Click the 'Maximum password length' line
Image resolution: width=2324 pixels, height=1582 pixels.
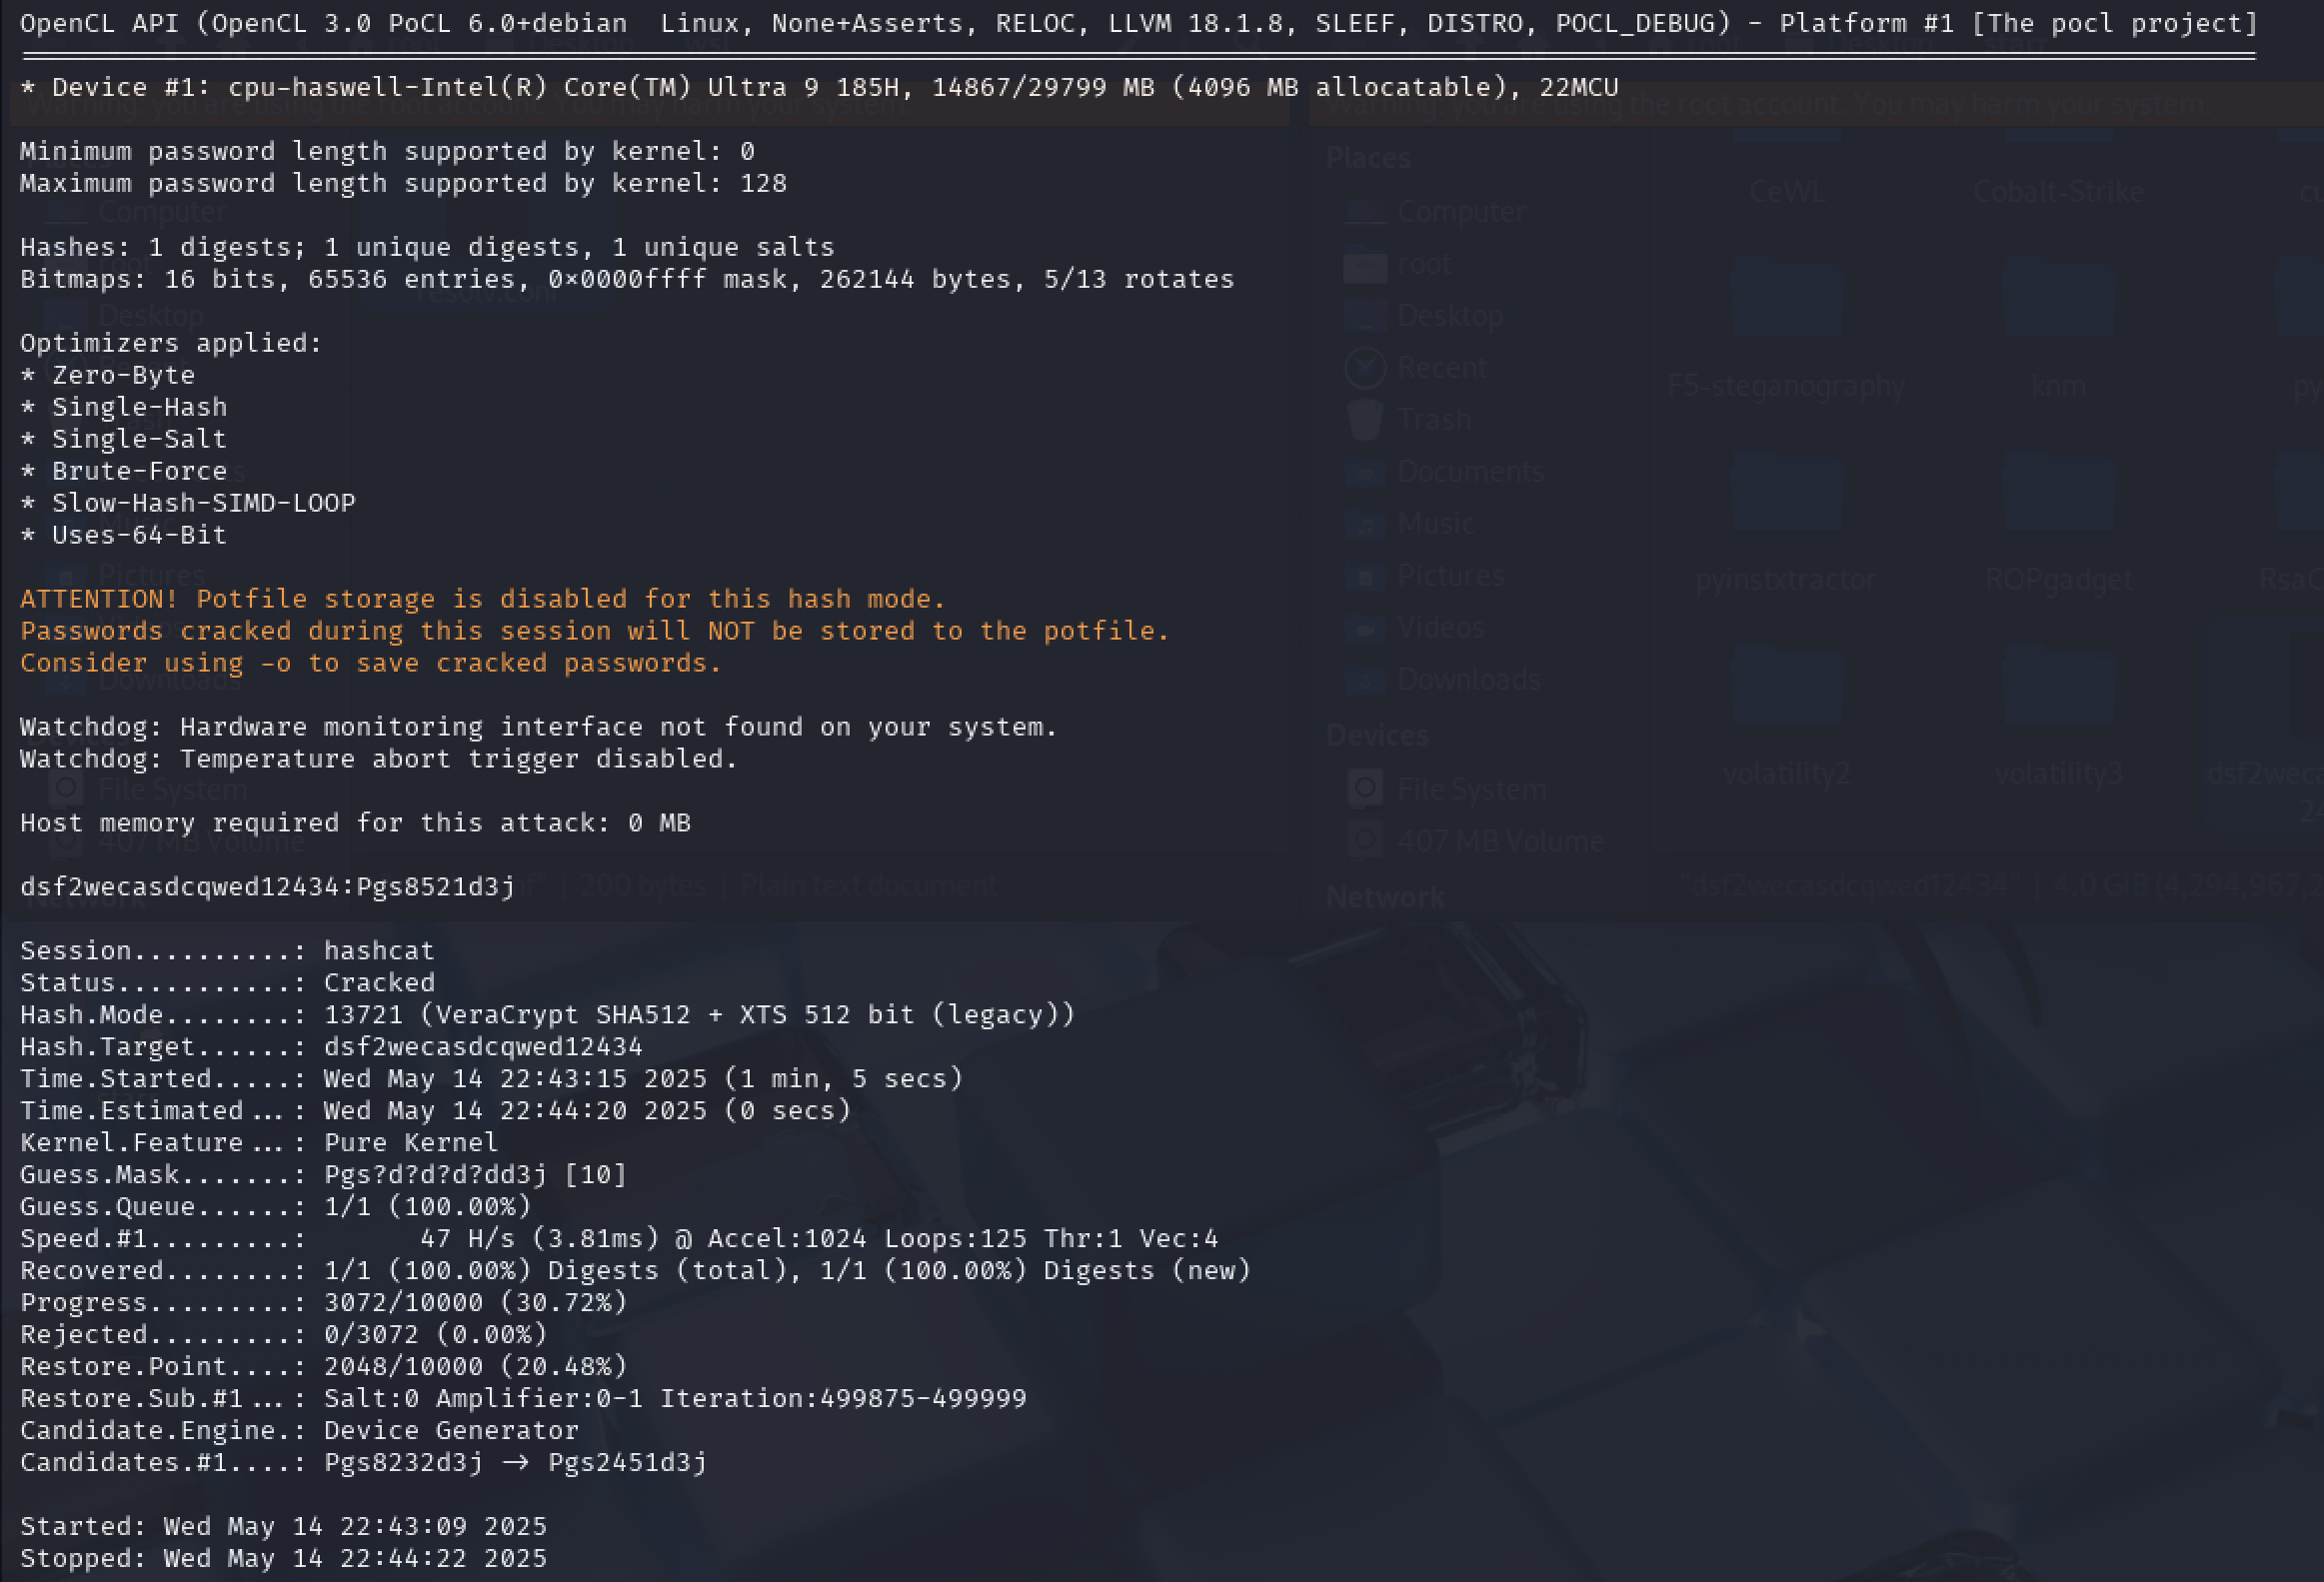click(x=404, y=183)
